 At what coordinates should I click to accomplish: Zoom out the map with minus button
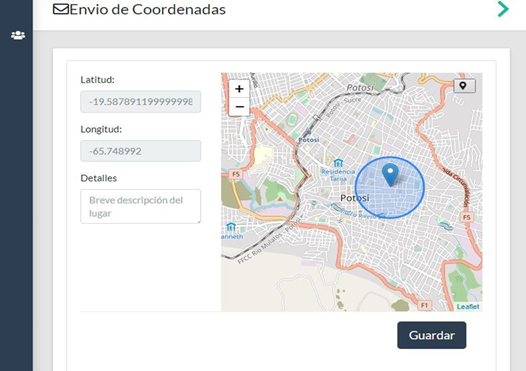coord(239,107)
